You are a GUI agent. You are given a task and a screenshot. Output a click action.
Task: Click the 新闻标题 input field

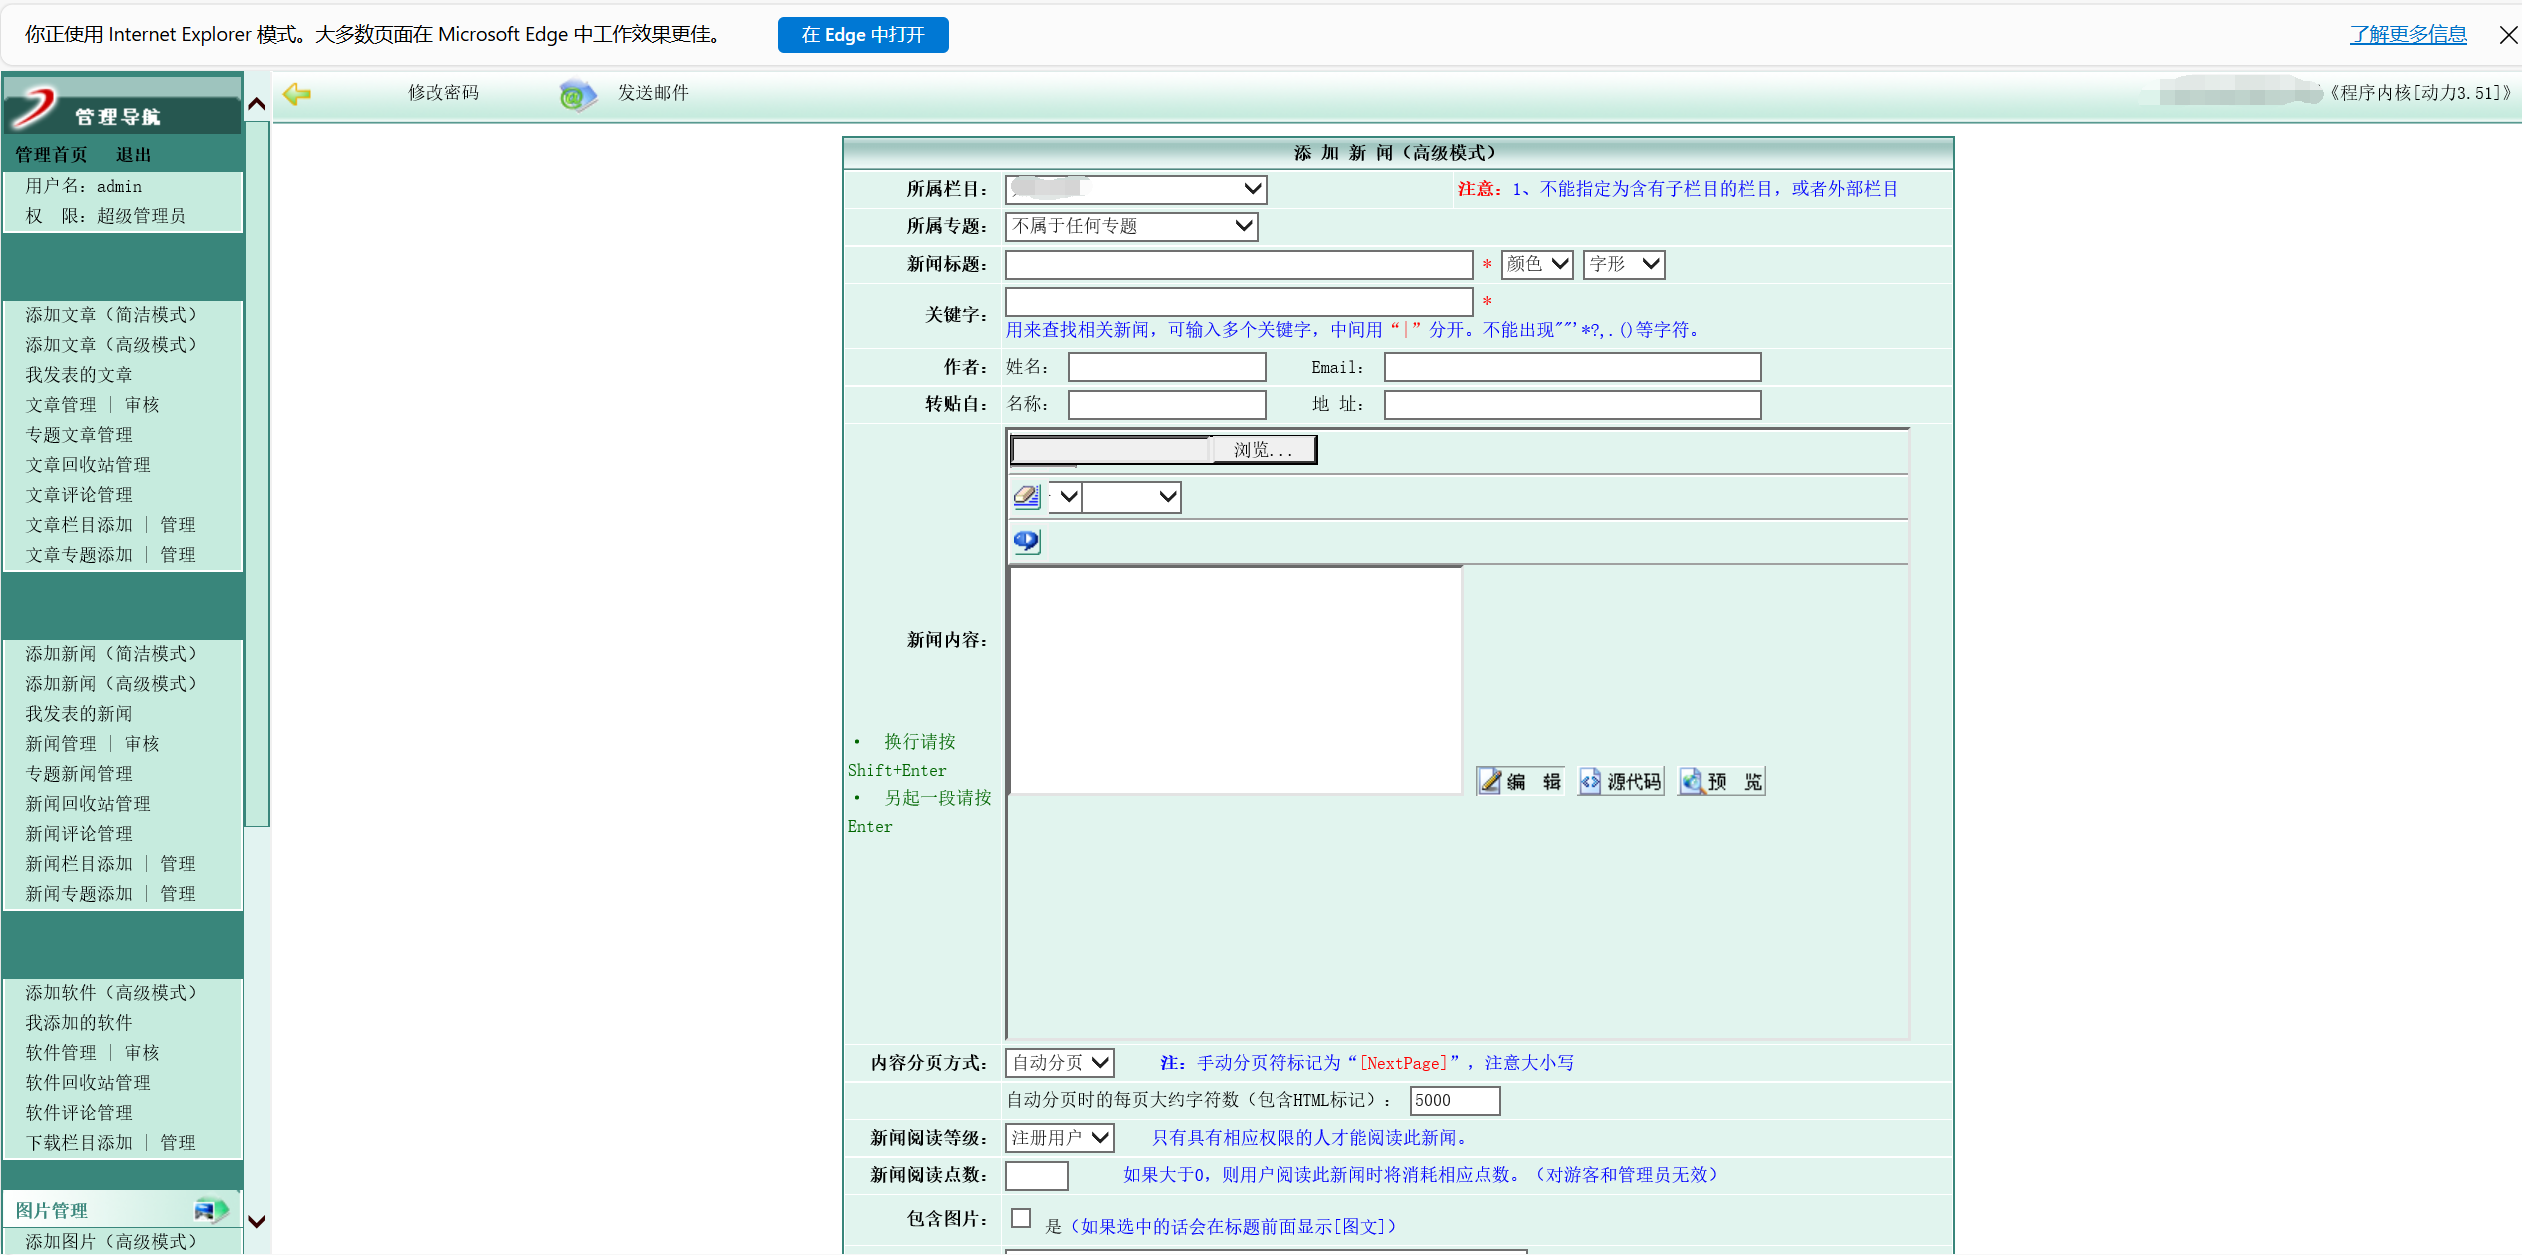(x=1239, y=265)
